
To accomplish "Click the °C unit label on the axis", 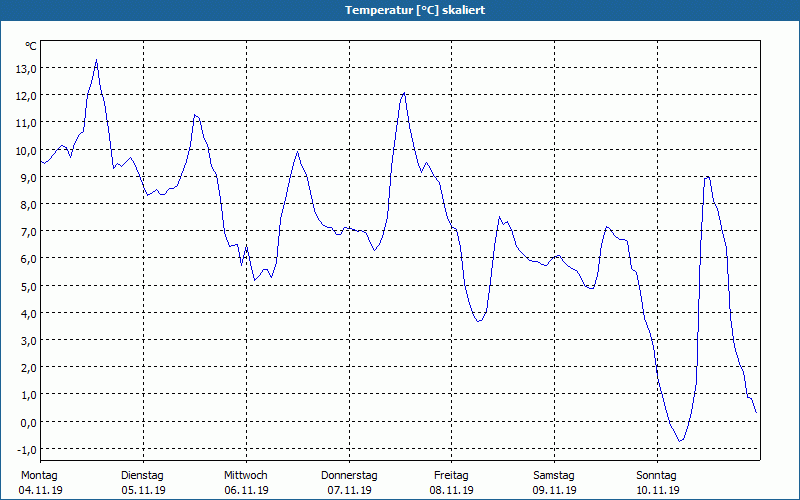I will [31, 46].
